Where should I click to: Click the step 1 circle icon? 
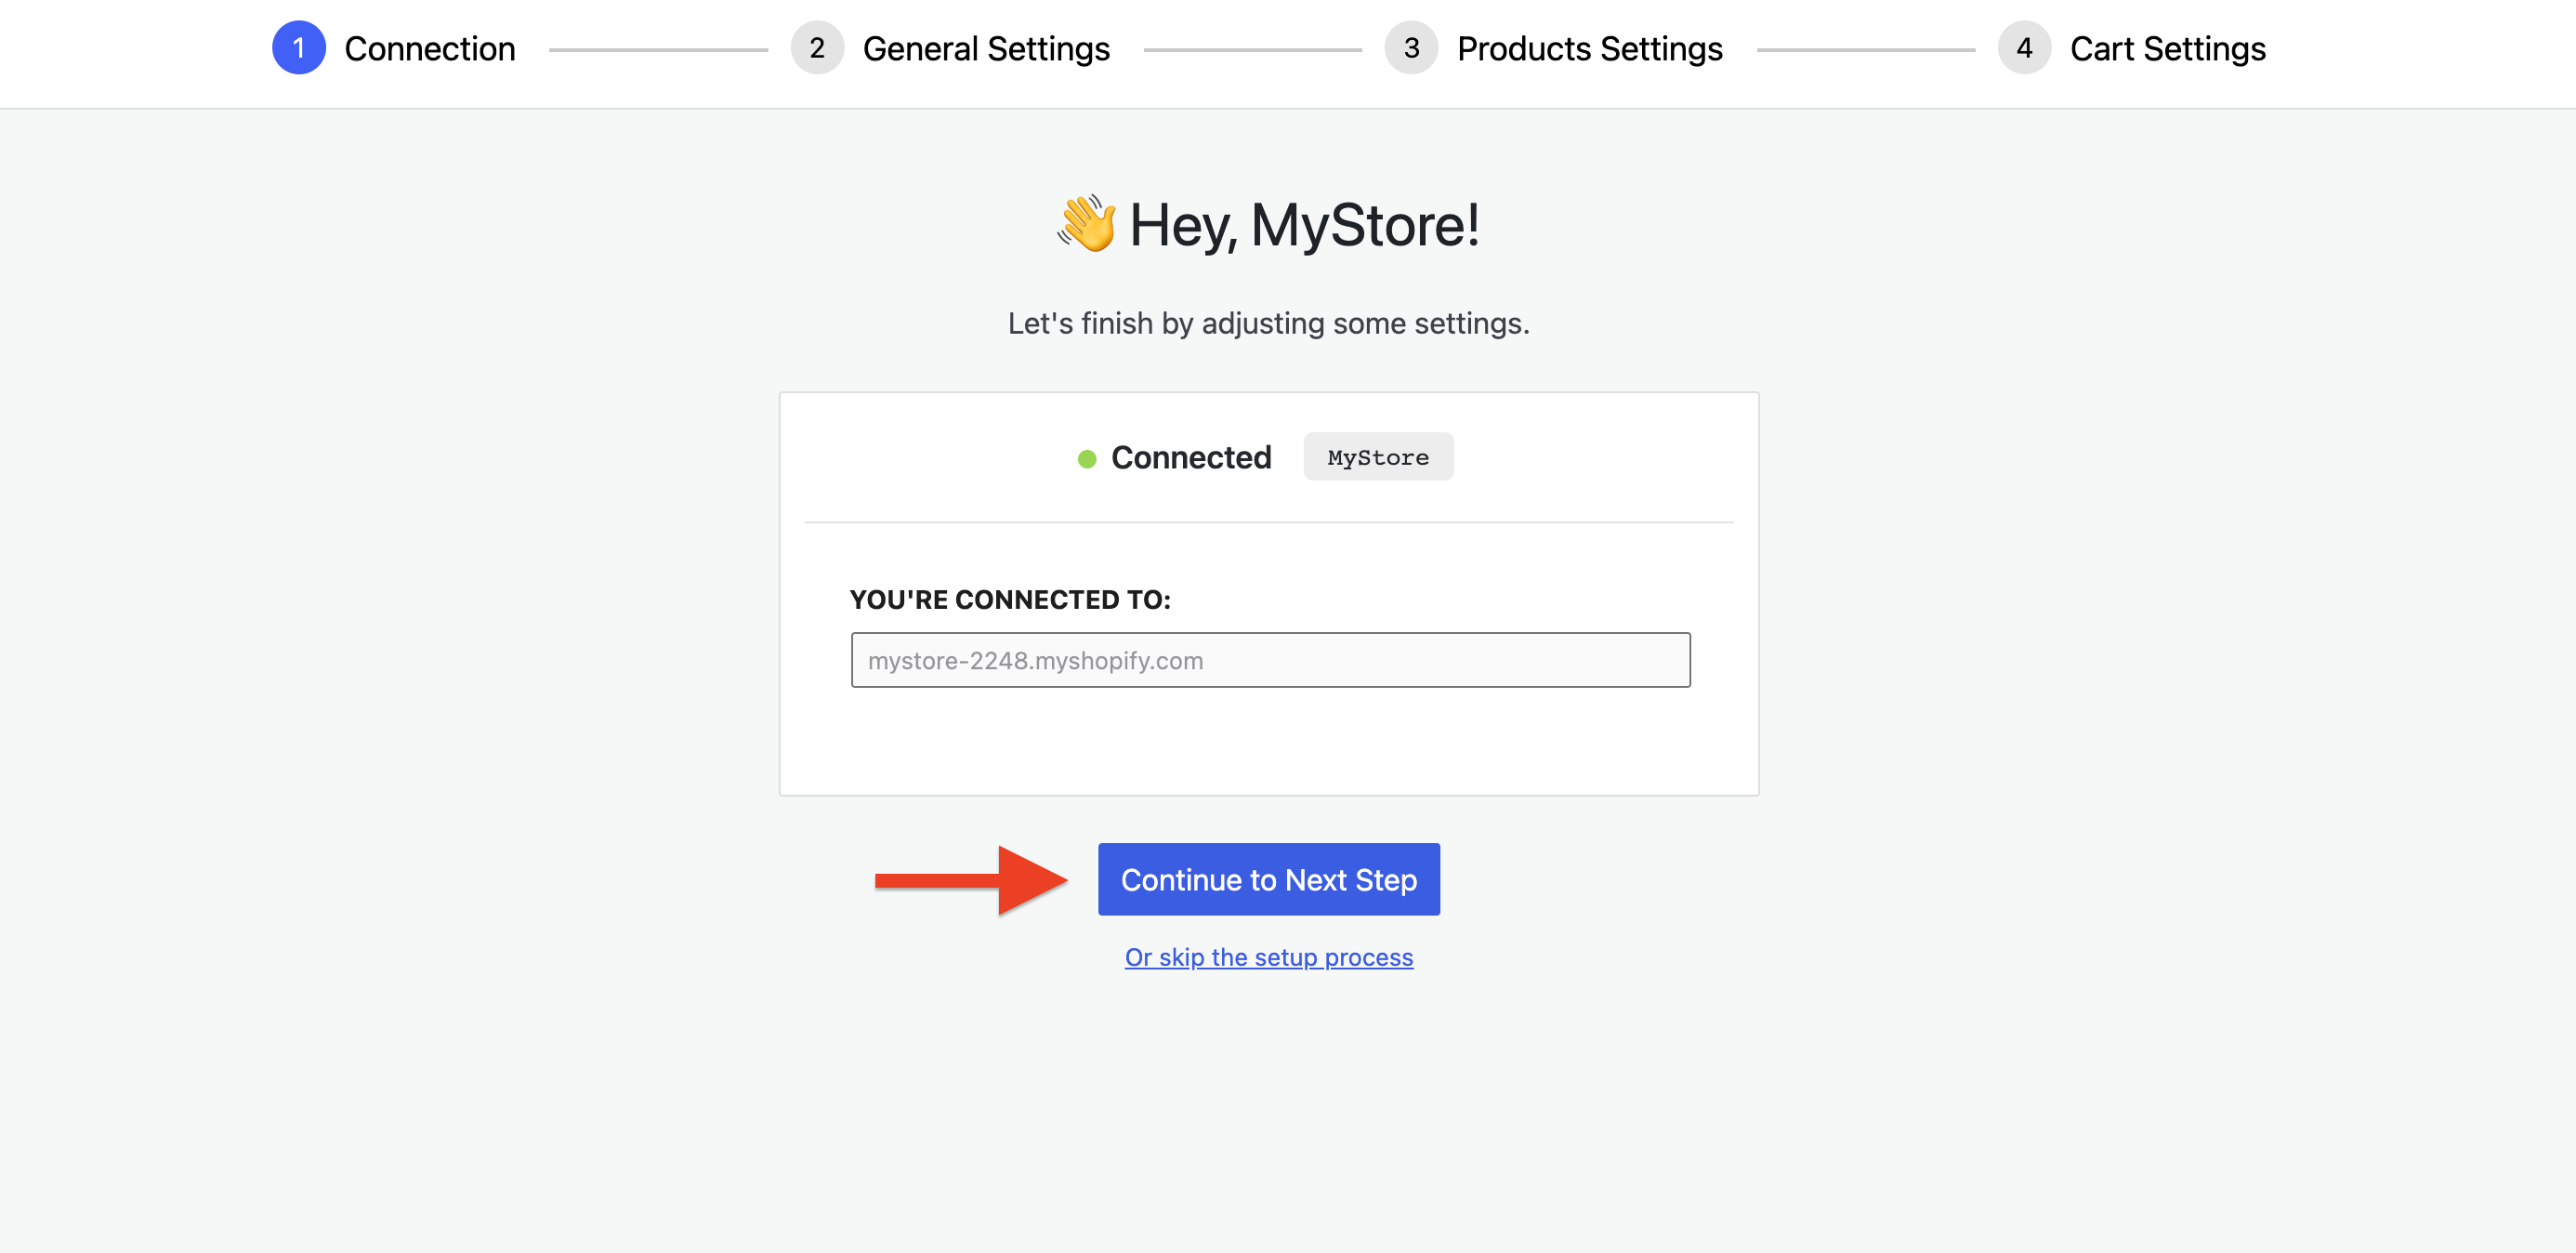(298, 48)
